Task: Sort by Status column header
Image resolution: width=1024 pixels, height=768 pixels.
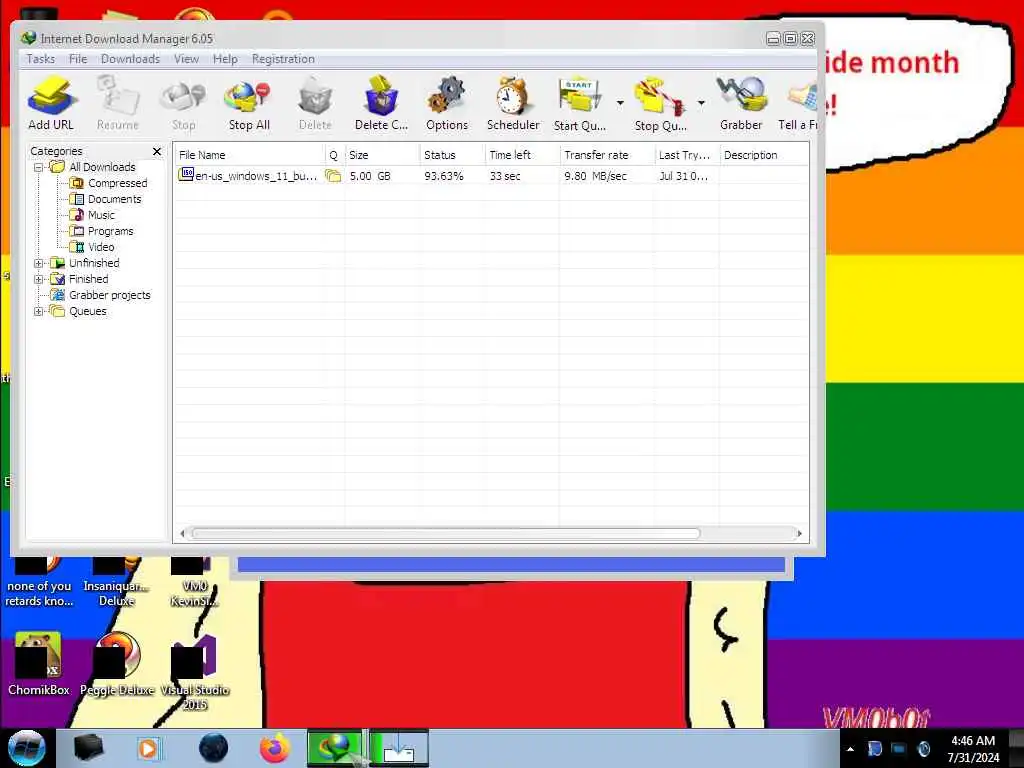Action: point(452,155)
